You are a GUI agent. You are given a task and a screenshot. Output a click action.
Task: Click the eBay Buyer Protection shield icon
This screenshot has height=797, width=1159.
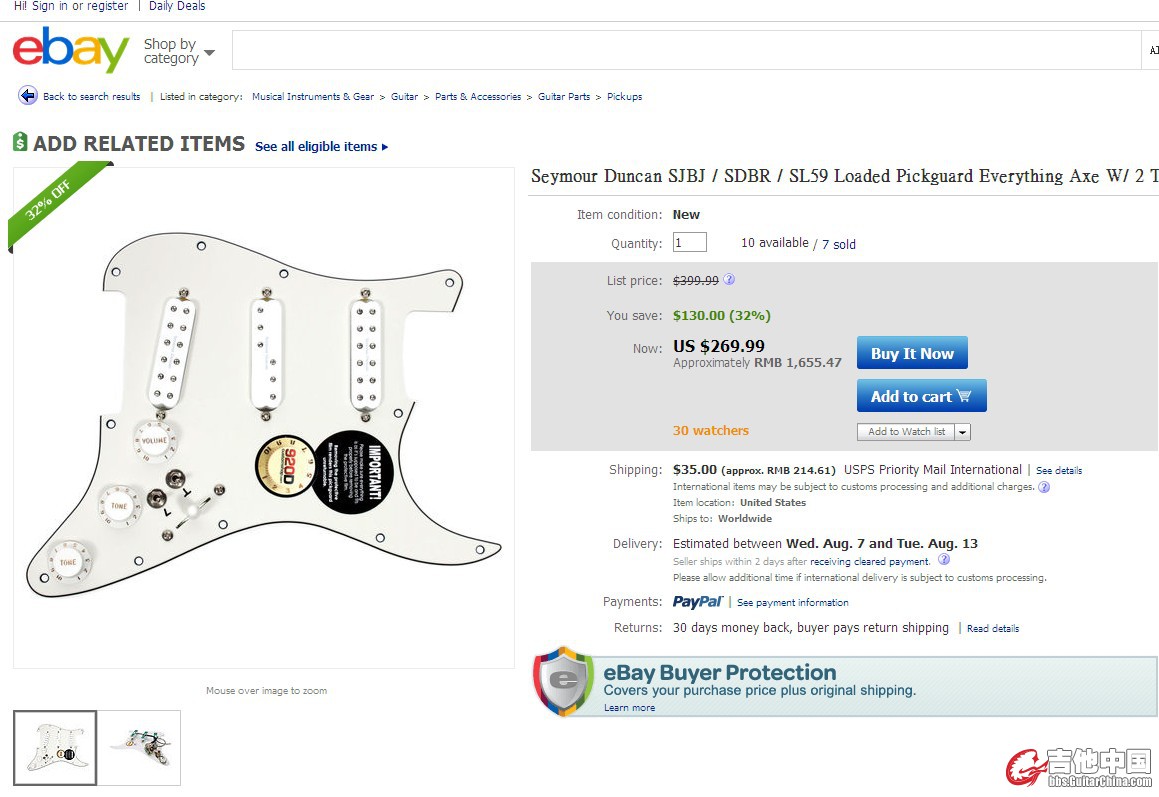tap(564, 681)
